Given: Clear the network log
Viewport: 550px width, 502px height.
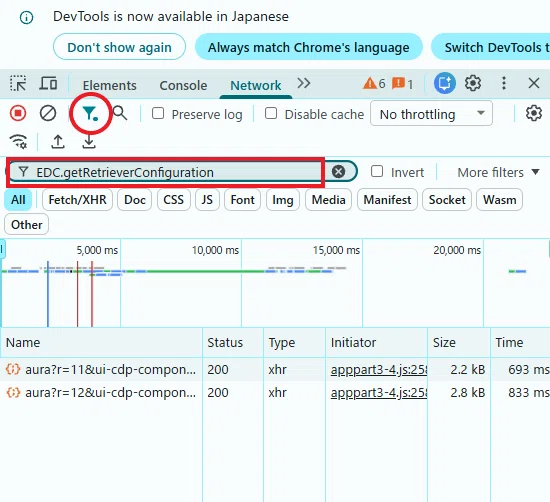Looking at the screenshot, I should click(48, 113).
